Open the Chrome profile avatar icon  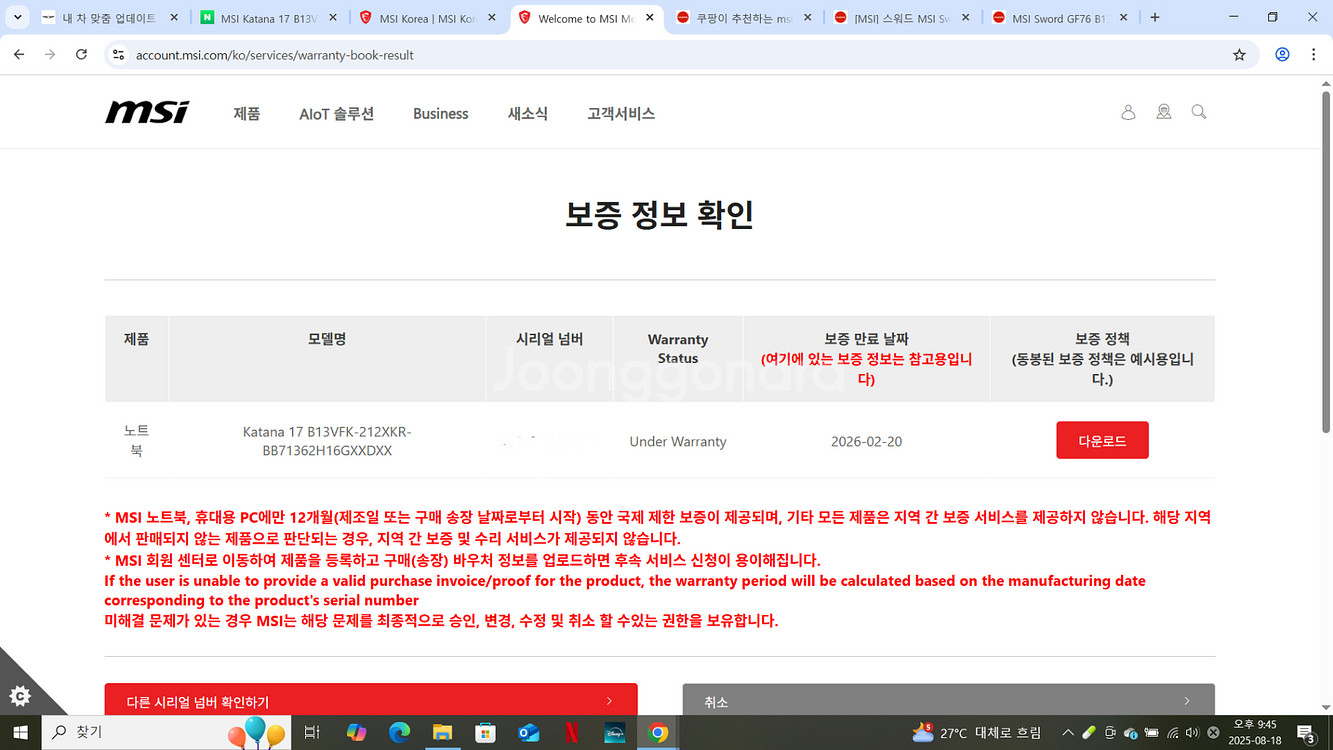(1282, 55)
